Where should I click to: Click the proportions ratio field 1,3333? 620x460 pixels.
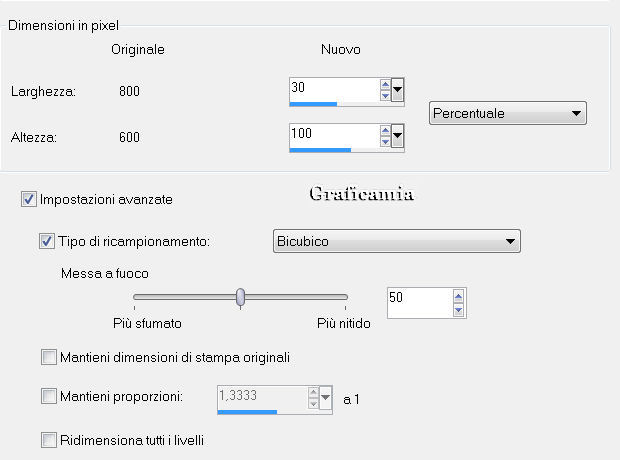click(260, 397)
